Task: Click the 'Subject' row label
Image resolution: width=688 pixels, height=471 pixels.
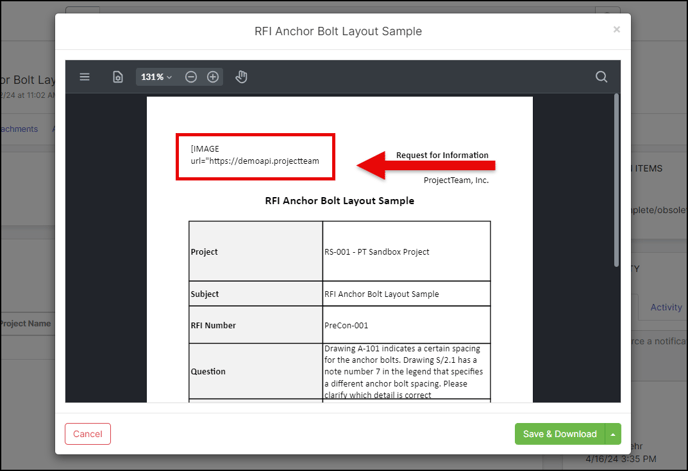Action: pos(204,294)
